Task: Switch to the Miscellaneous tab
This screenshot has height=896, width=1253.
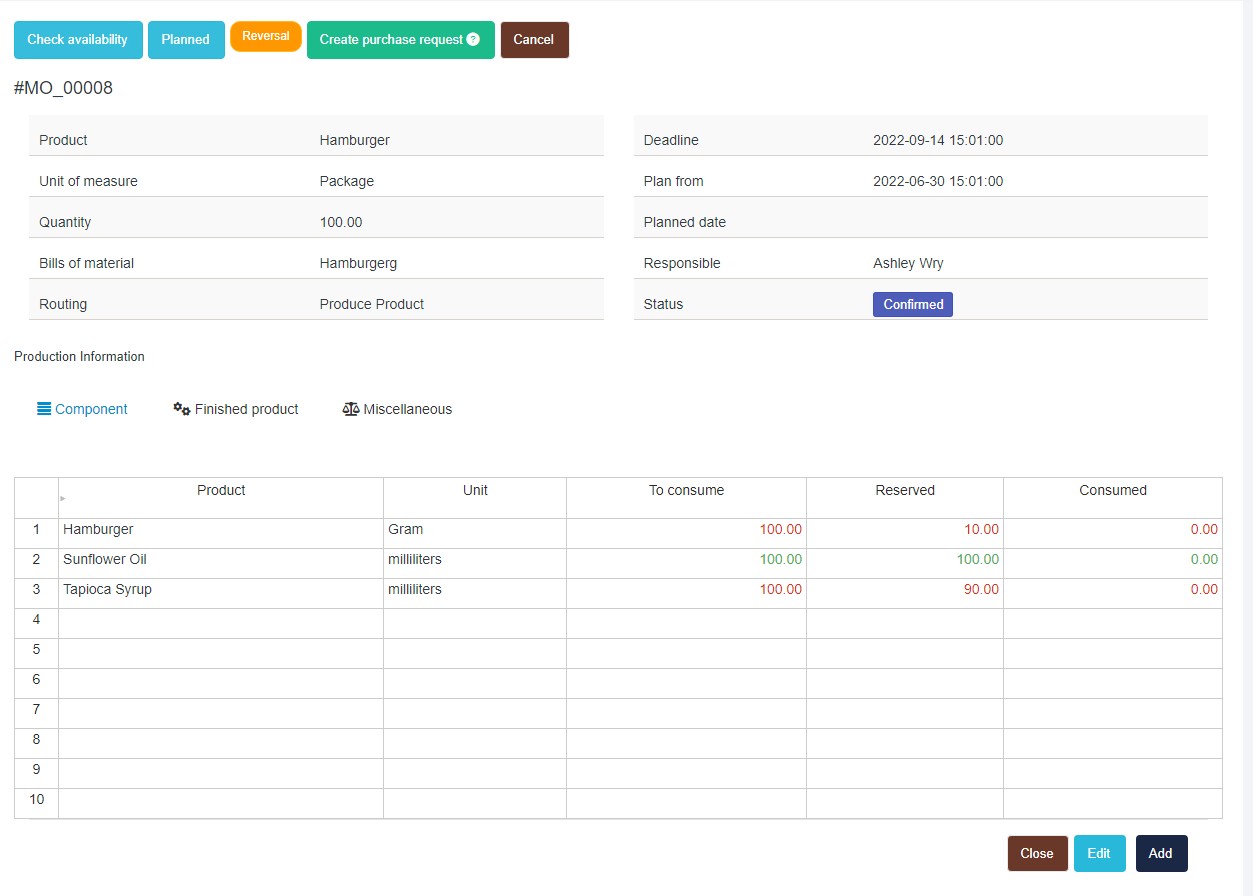Action: point(407,409)
